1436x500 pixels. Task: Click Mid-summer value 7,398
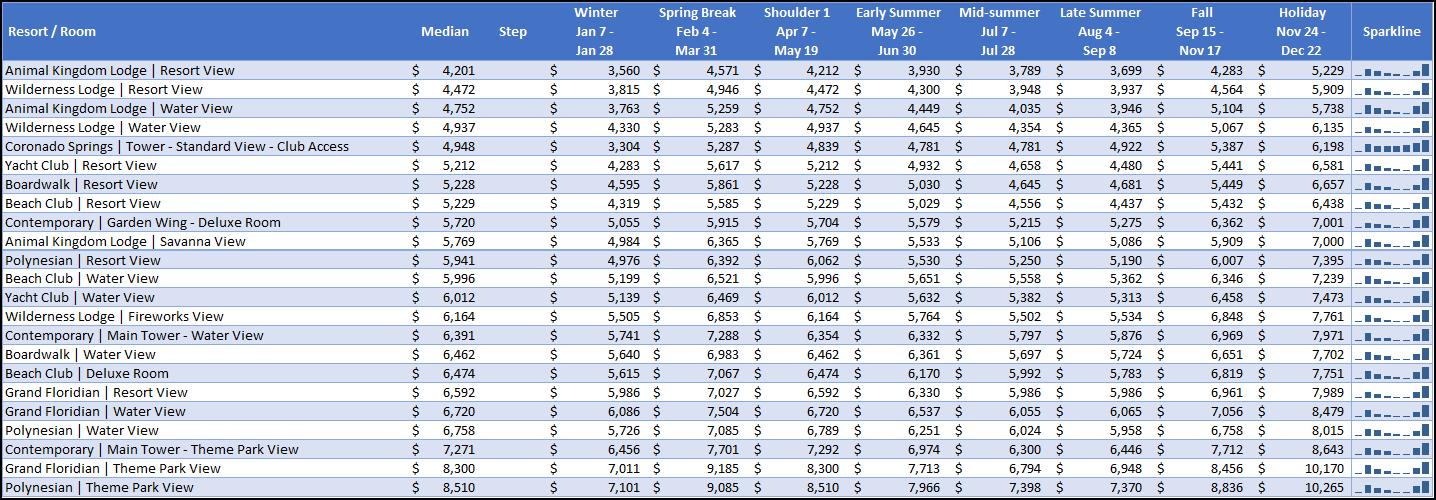[x=1025, y=487]
